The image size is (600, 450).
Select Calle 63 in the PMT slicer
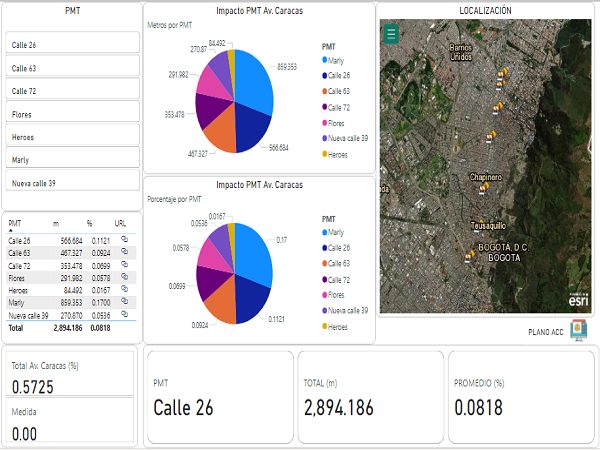(73, 66)
